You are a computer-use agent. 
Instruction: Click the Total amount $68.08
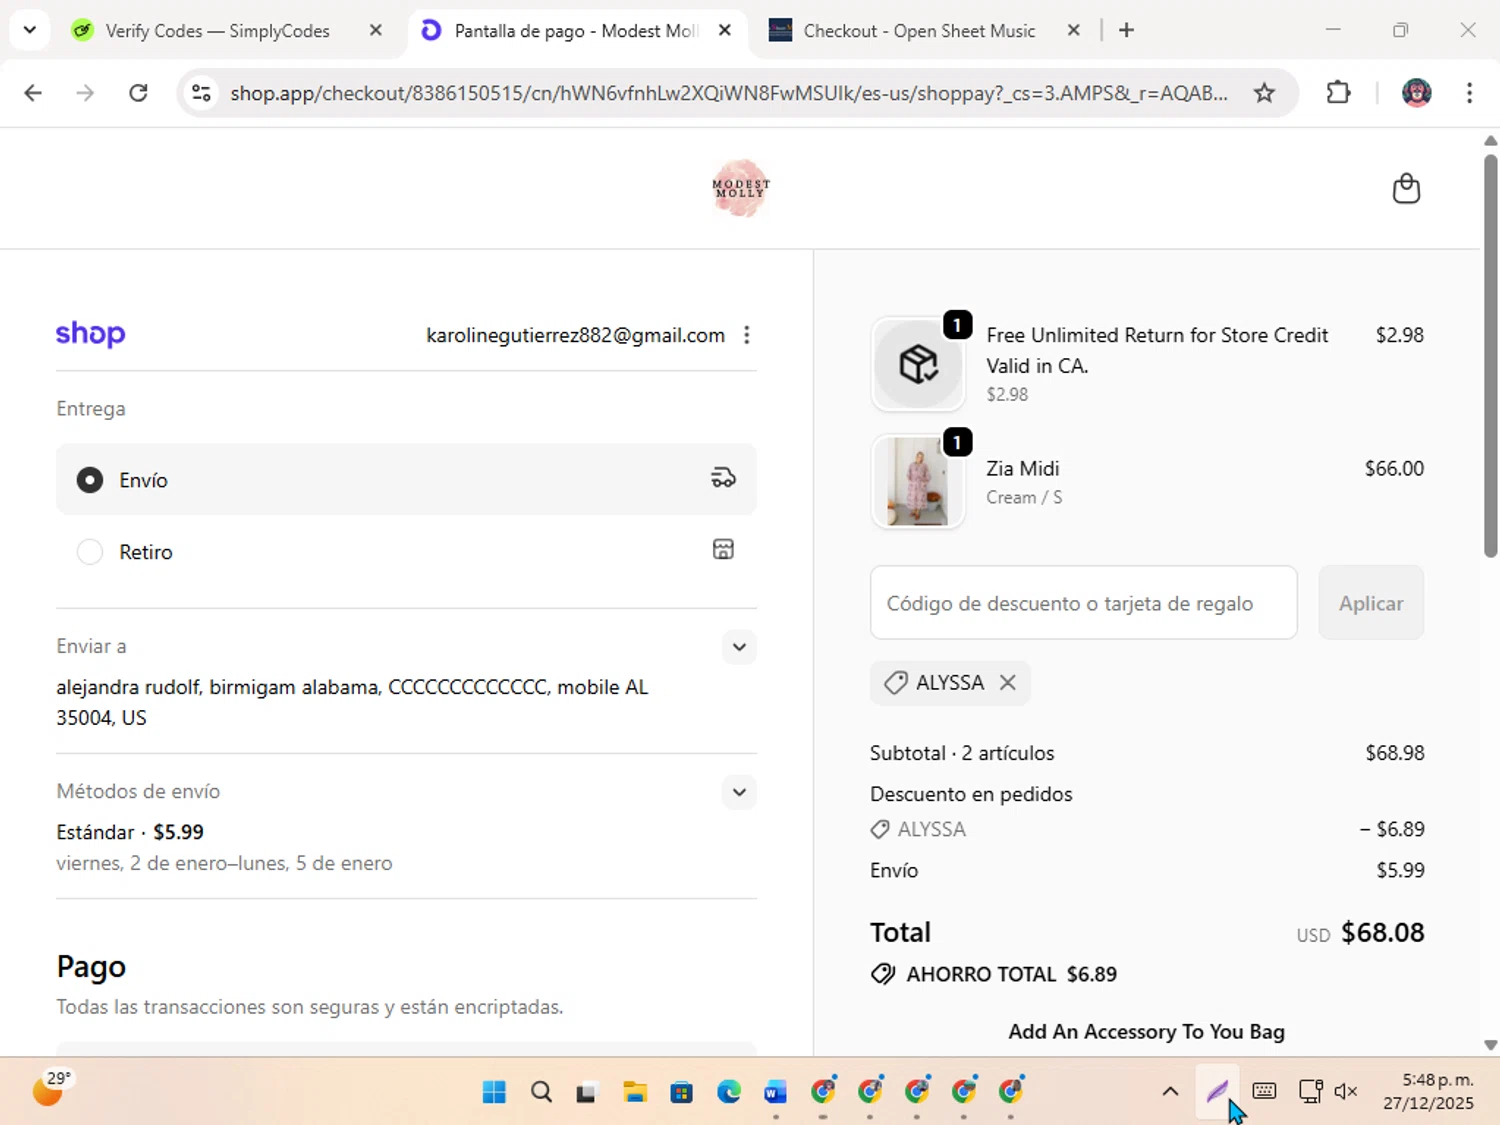click(1382, 932)
